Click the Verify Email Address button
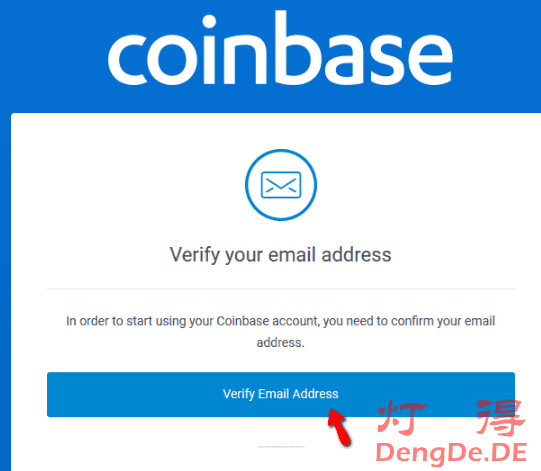Image resolution: width=541 pixels, height=471 pixels. tap(281, 394)
